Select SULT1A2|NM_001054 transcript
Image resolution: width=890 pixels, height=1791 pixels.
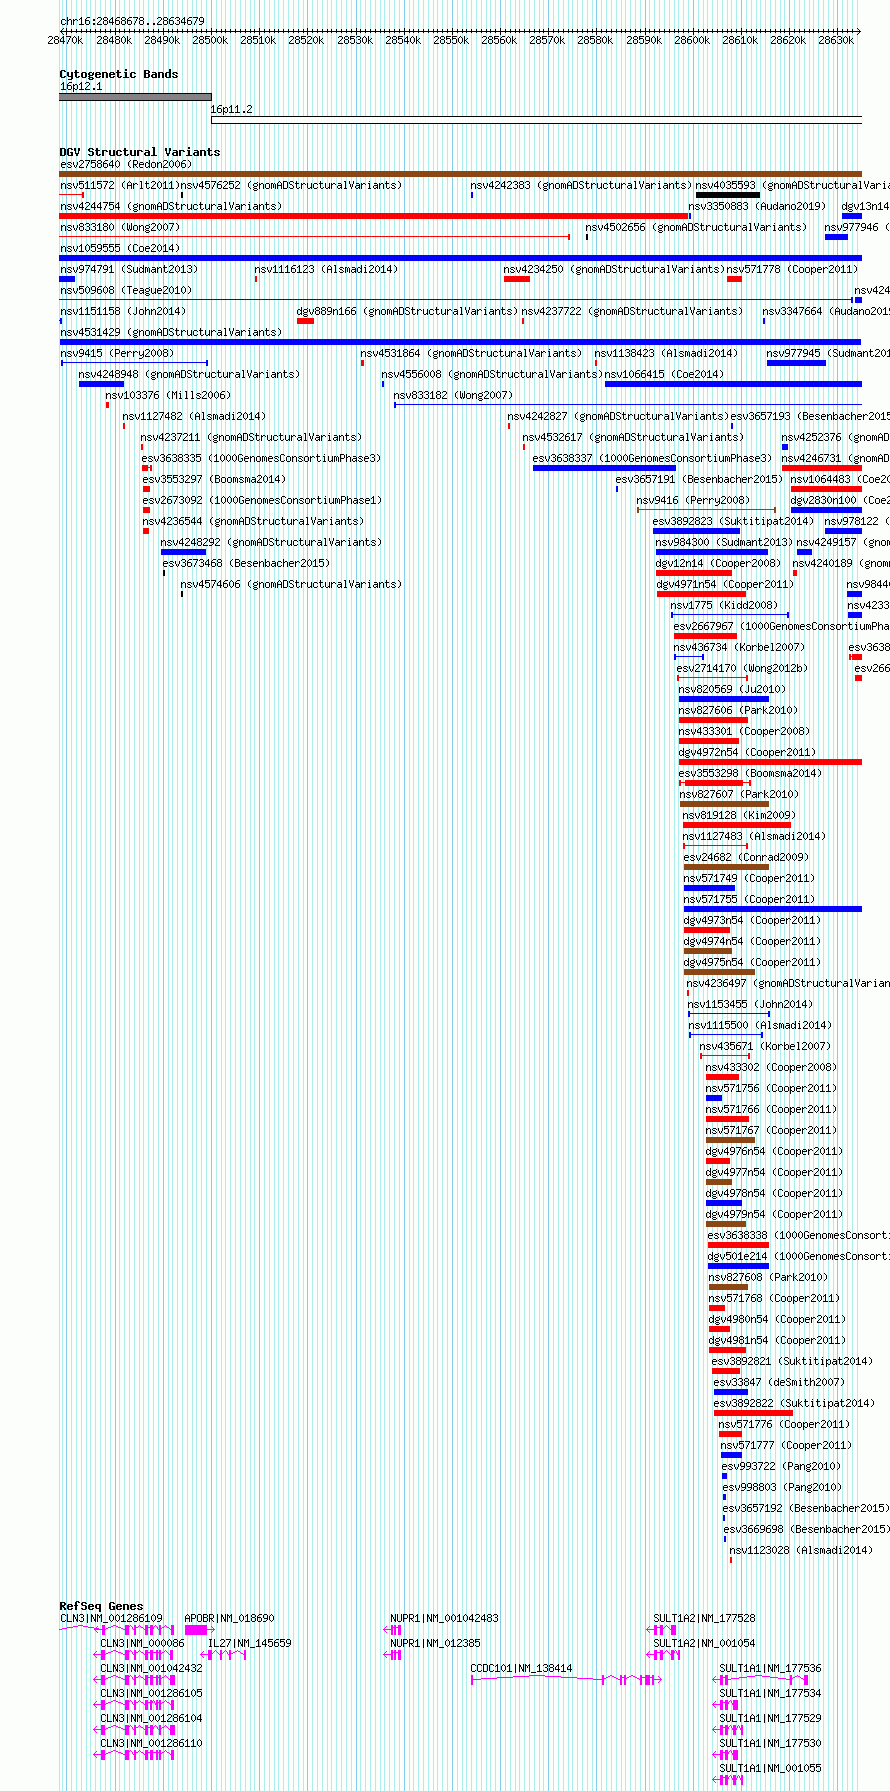coord(704,1643)
